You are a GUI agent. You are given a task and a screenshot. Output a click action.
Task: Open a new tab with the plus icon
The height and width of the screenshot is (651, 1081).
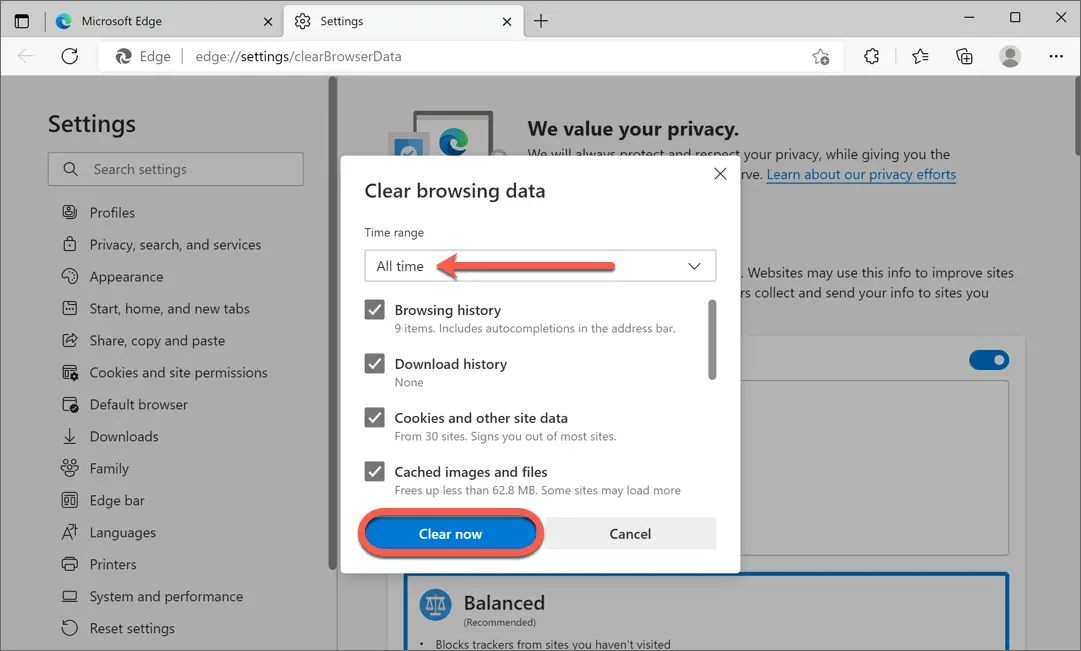click(x=541, y=20)
